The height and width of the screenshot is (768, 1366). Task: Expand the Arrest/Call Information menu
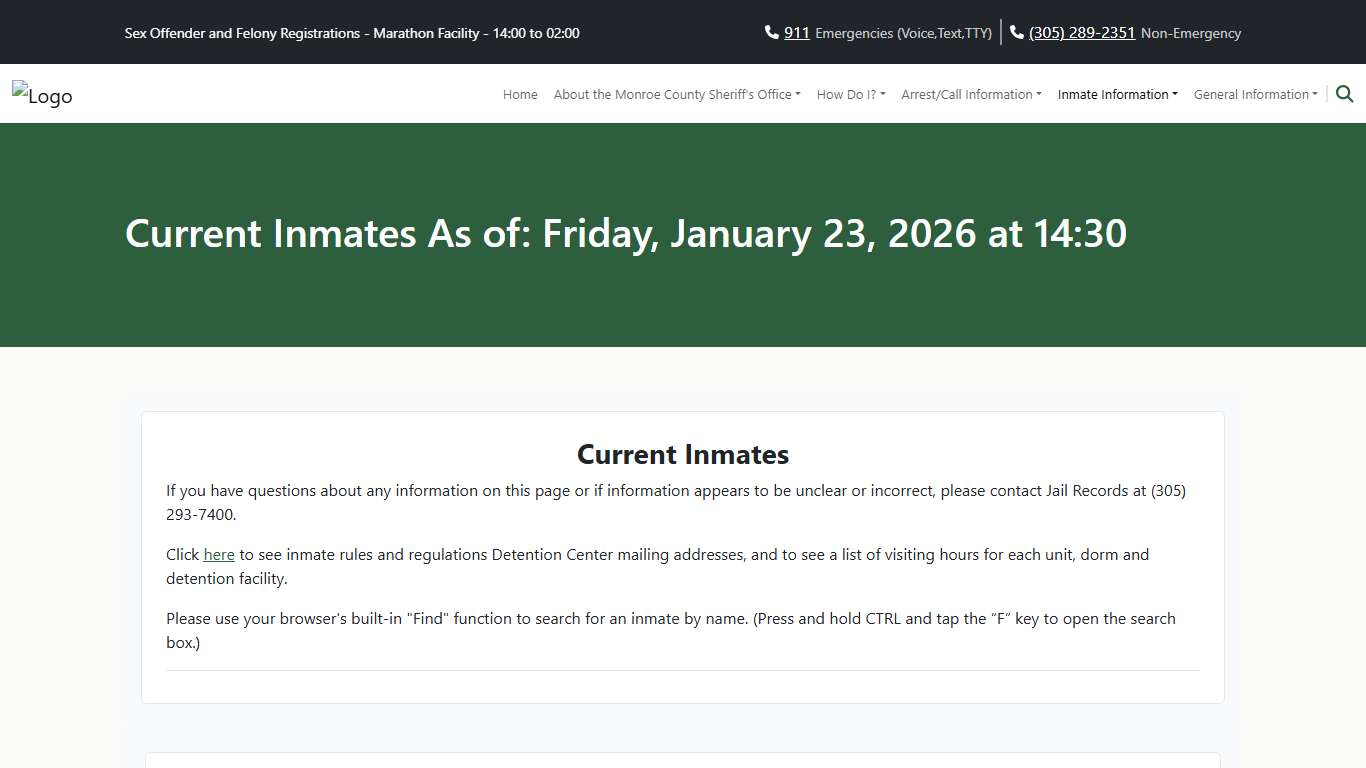click(971, 95)
